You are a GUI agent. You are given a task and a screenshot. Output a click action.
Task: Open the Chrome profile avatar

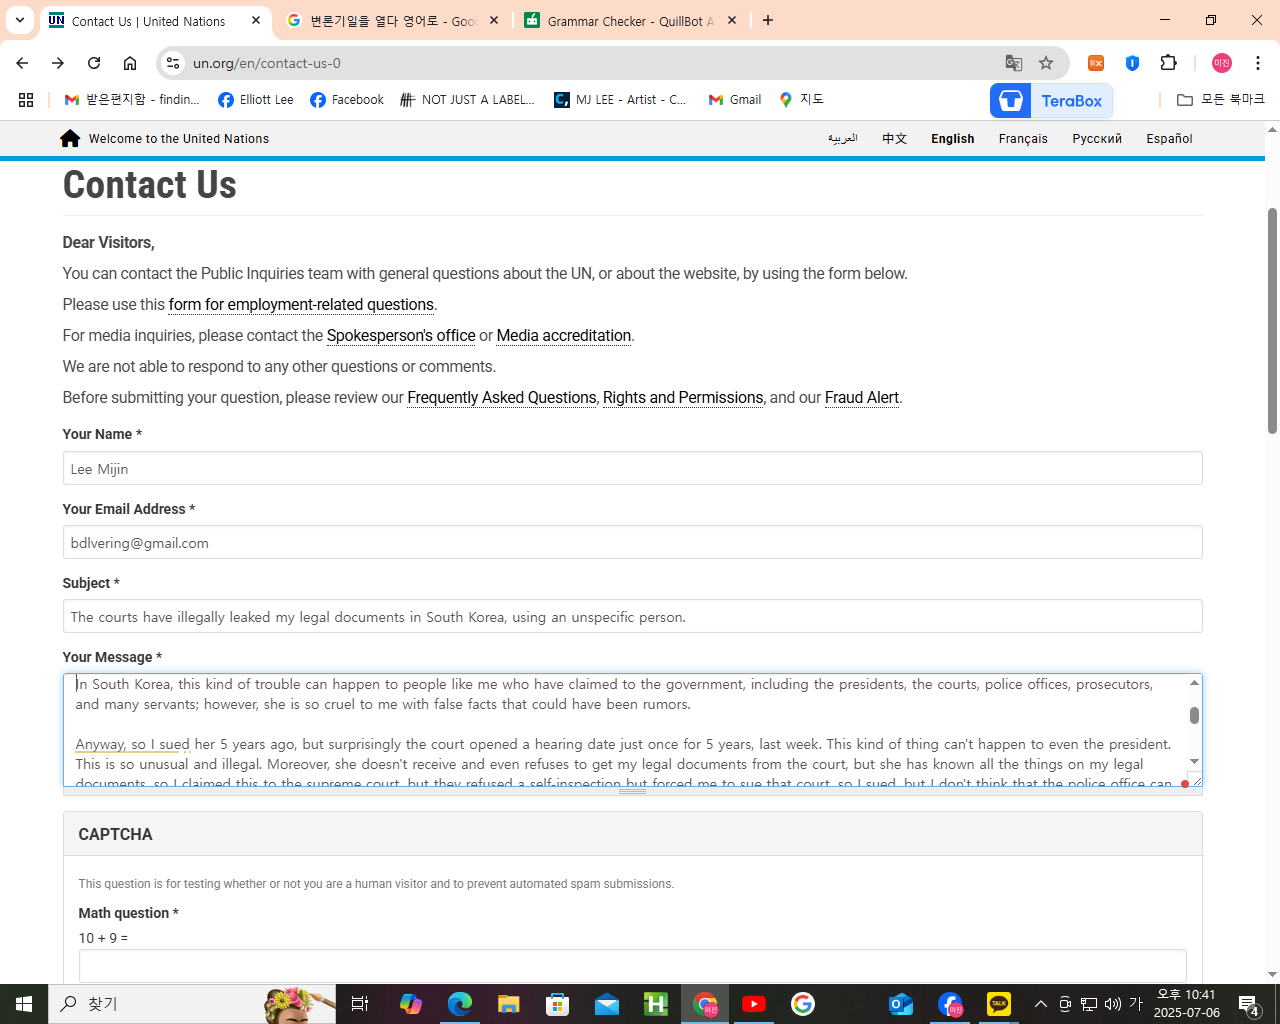click(x=1222, y=63)
